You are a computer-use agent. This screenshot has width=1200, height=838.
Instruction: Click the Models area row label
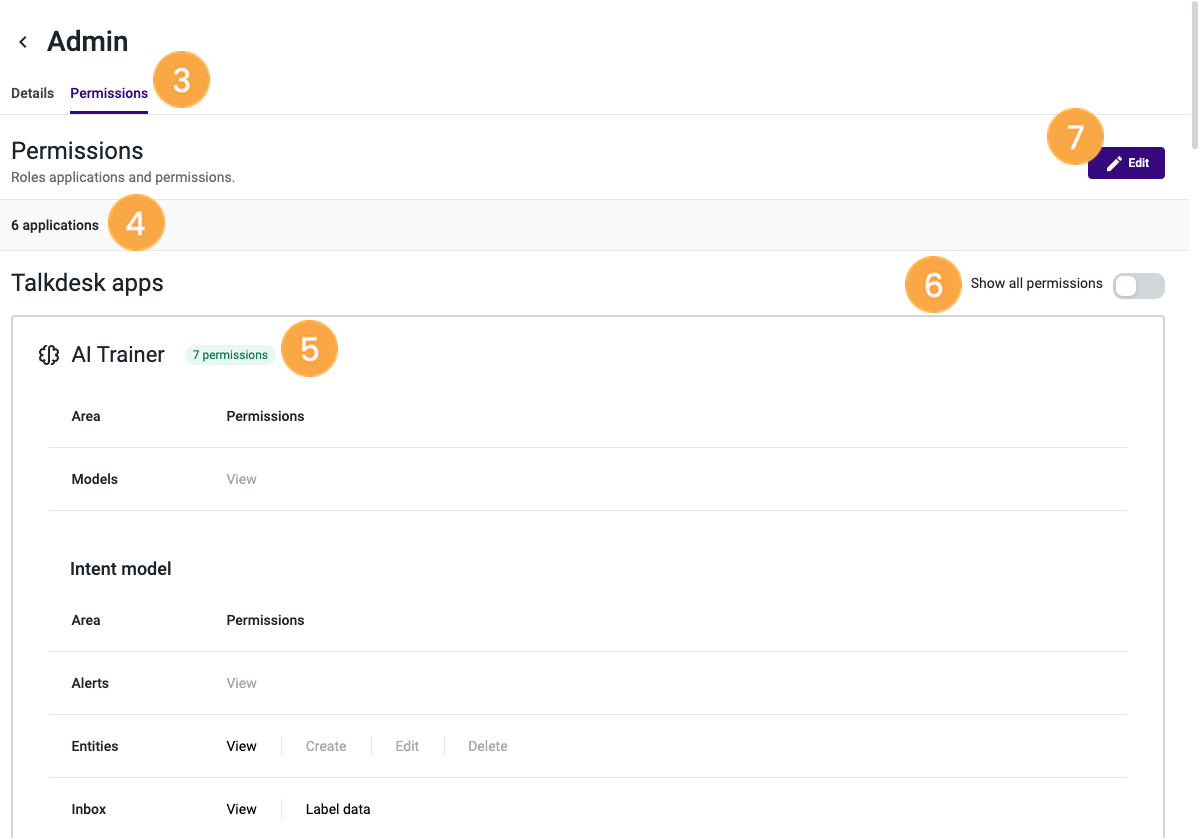95,479
